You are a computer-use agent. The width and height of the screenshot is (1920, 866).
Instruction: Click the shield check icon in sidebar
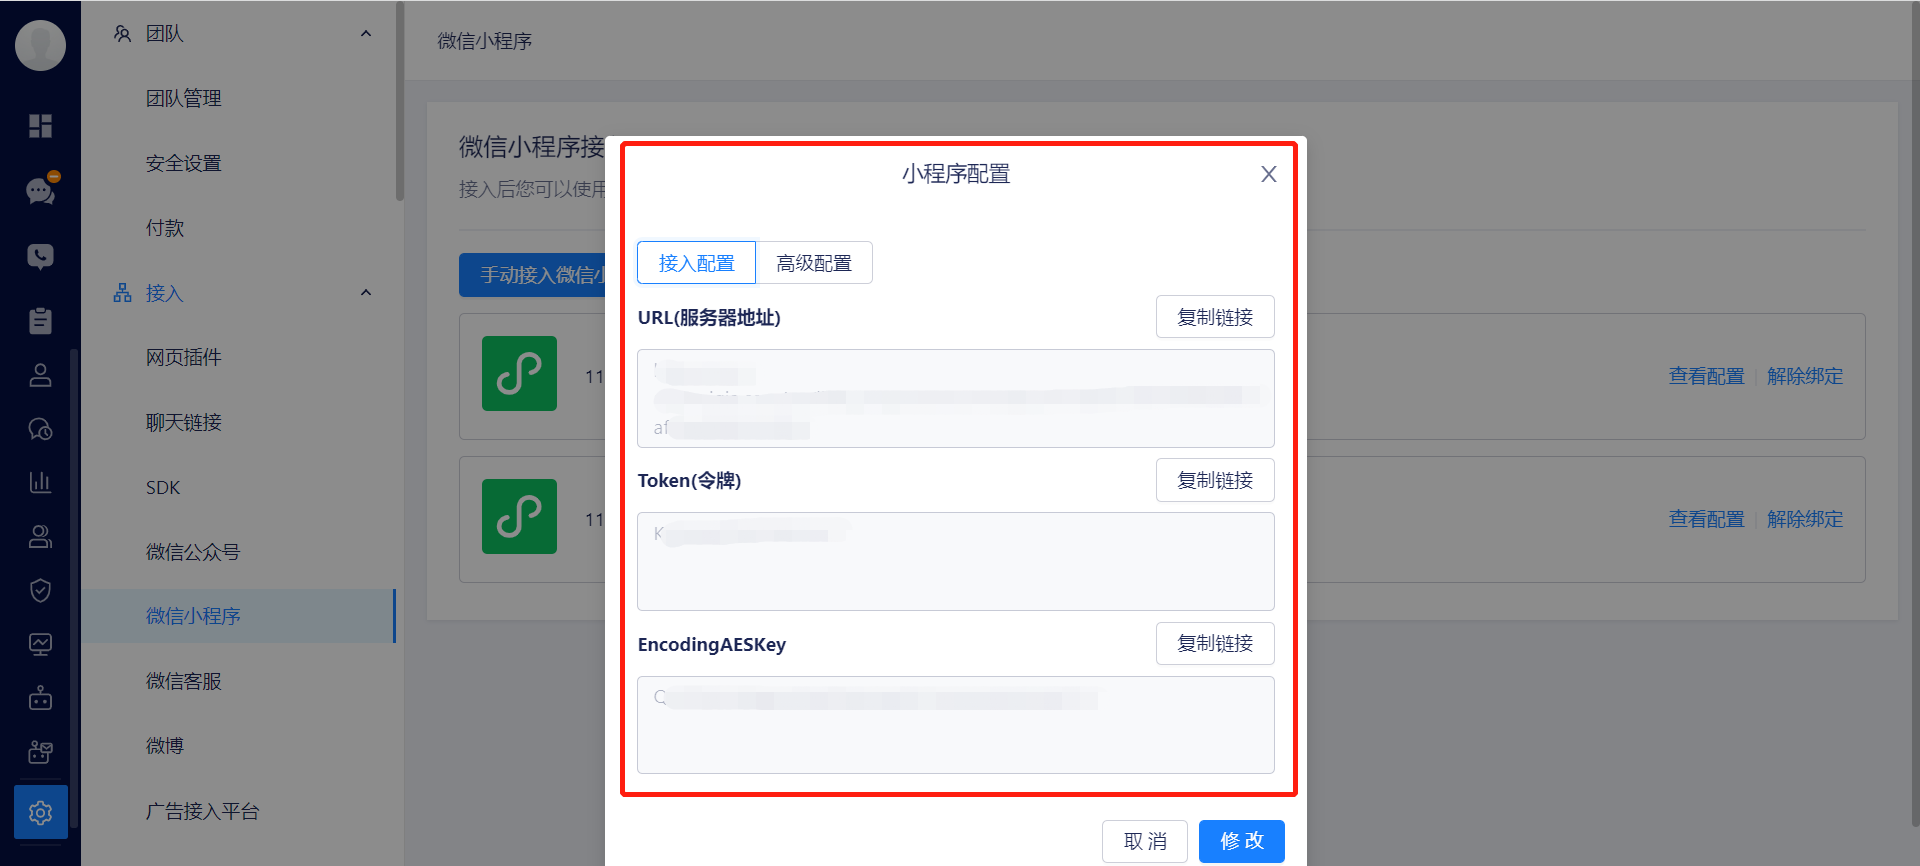coord(40,590)
